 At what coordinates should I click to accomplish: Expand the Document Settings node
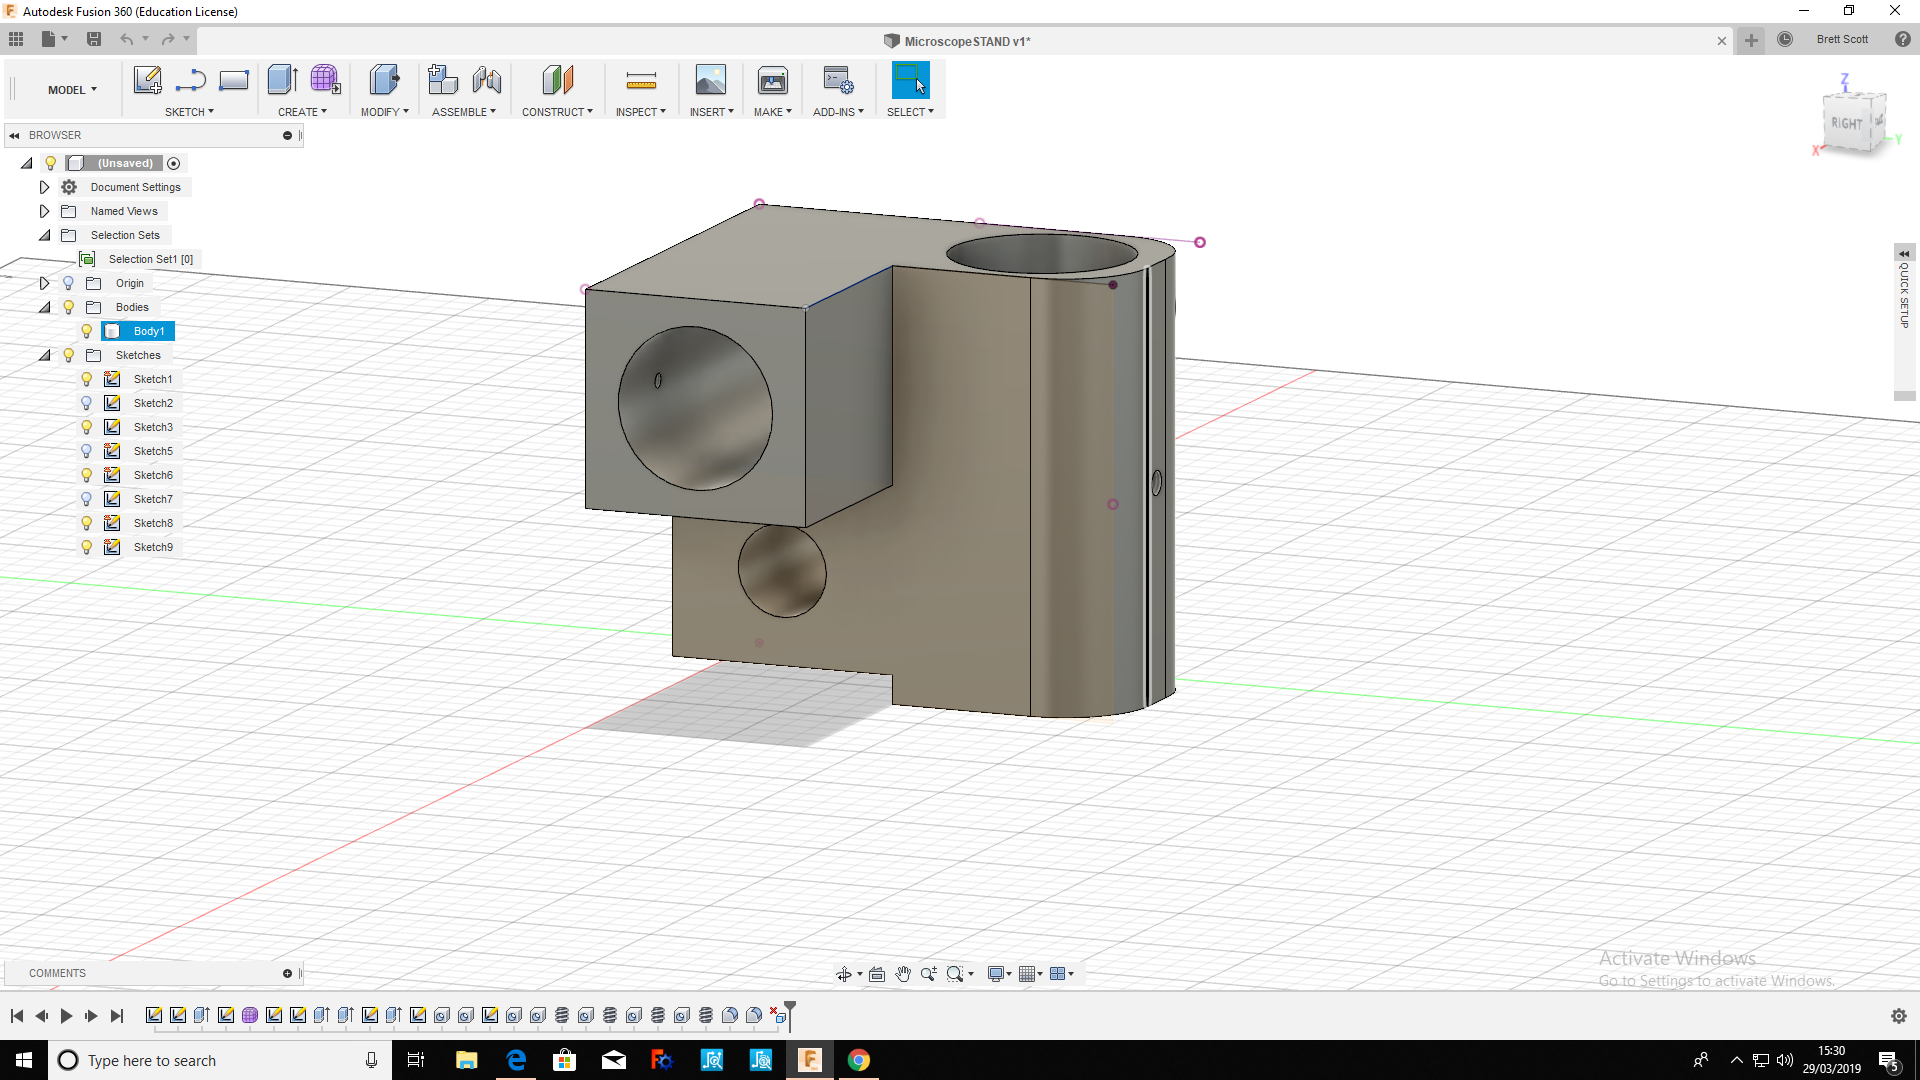pyautogui.click(x=44, y=187)
